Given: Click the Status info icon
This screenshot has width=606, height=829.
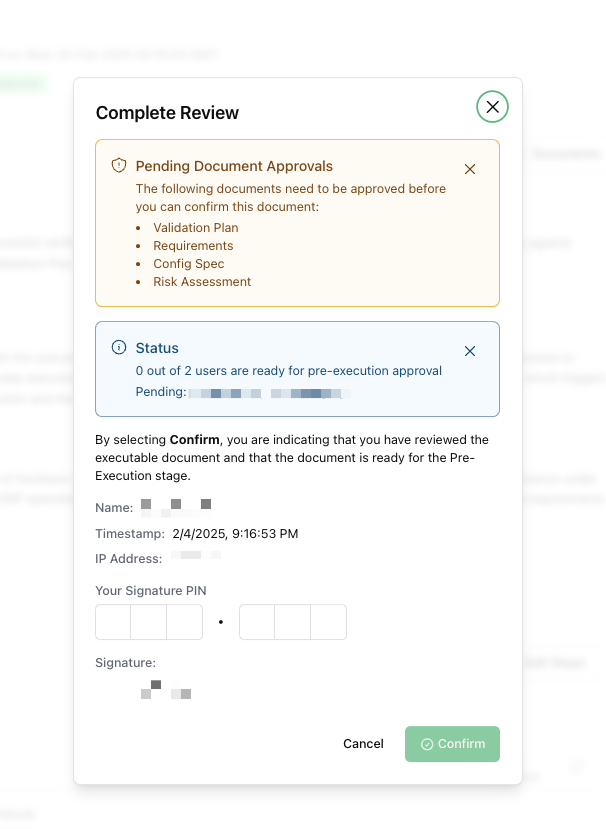Looking at the screenshot, I should click(x=119, y=348).
